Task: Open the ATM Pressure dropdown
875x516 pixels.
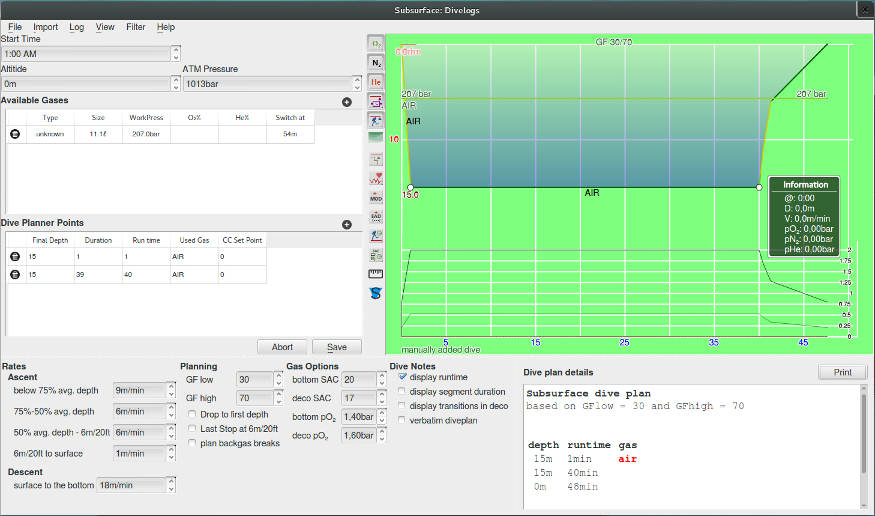Action: click(356, 85)
